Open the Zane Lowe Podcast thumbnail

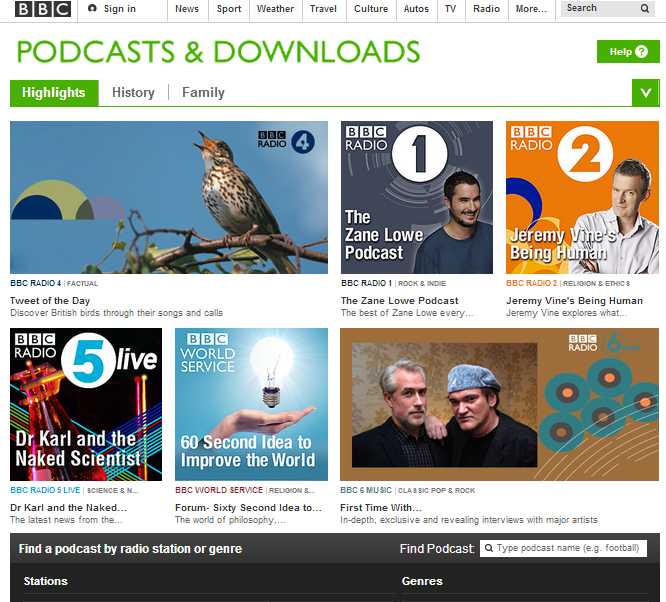[x=417, y=197]
